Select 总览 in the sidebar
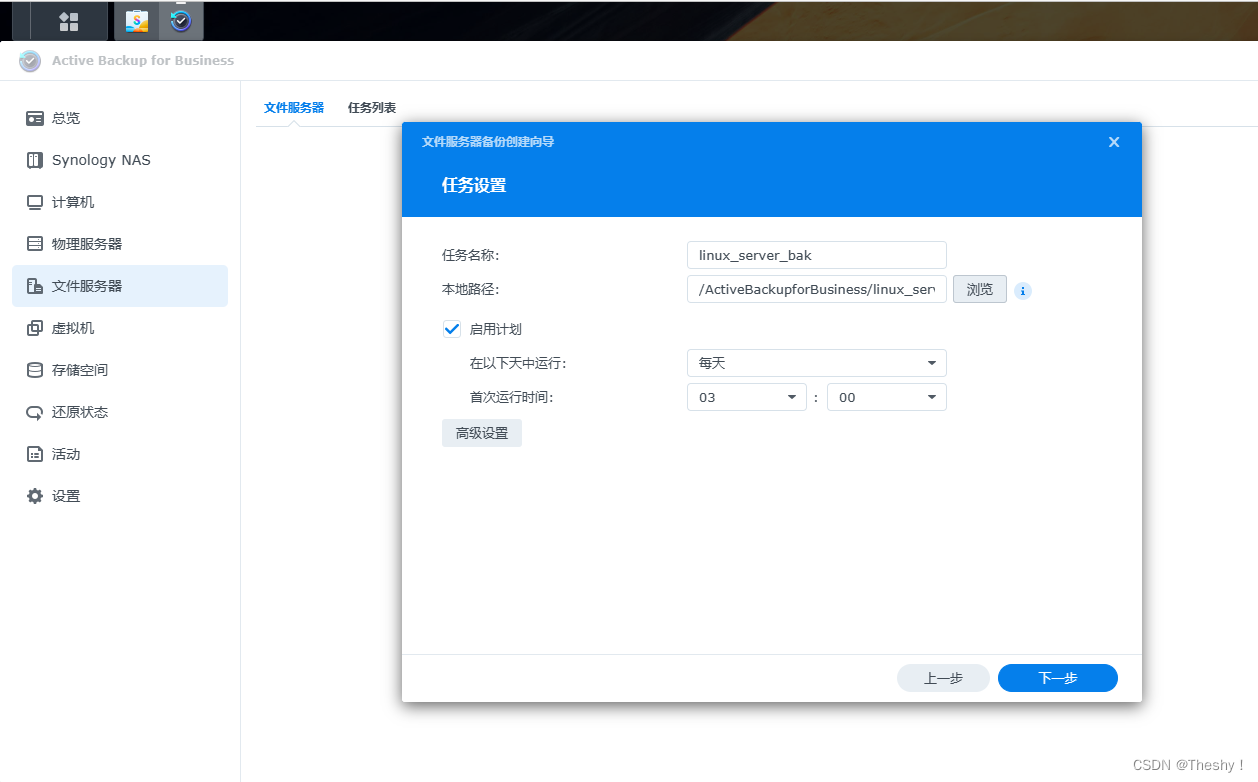This screenshot has width=1258, height=782. tap(120, 118)
